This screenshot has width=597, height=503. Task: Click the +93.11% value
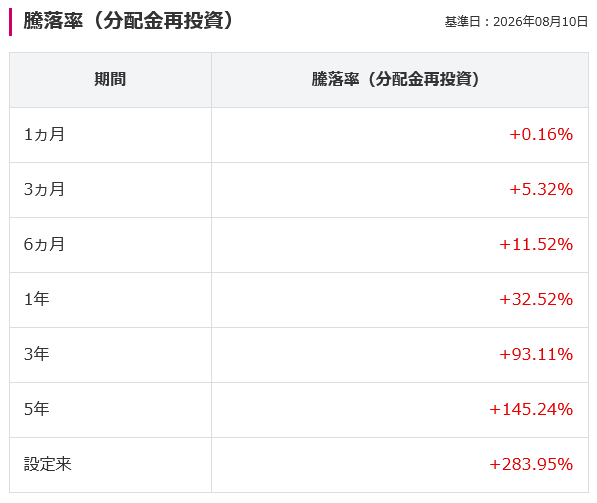536,354
